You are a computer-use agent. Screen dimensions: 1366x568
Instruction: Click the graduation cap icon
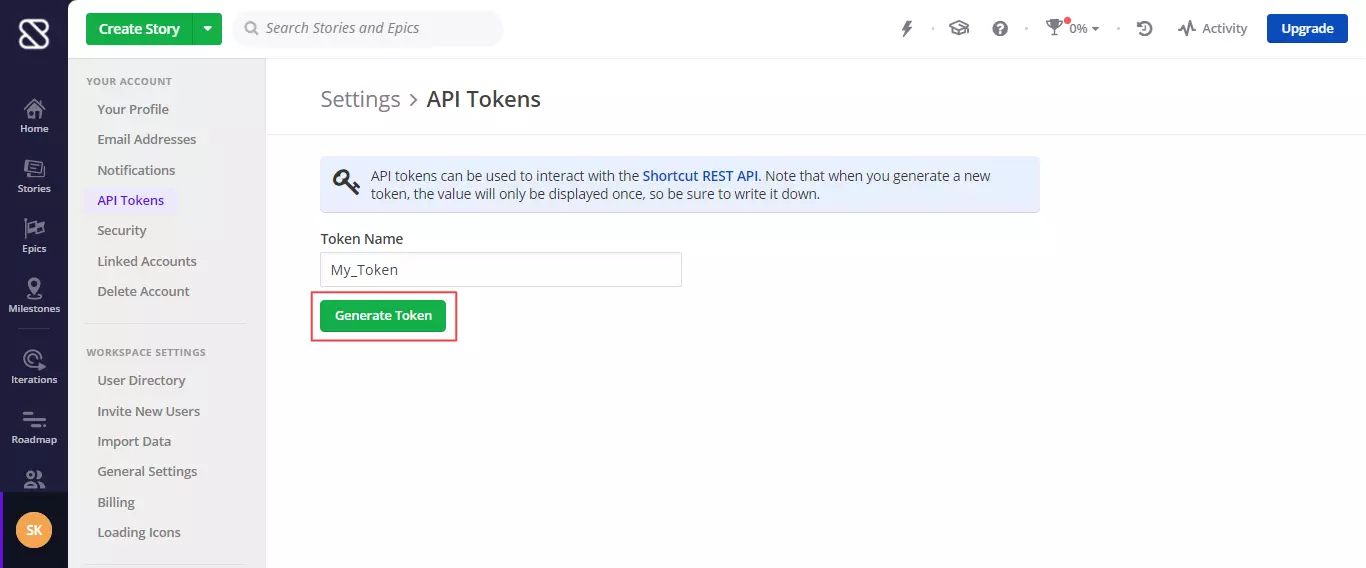[959, 29]
